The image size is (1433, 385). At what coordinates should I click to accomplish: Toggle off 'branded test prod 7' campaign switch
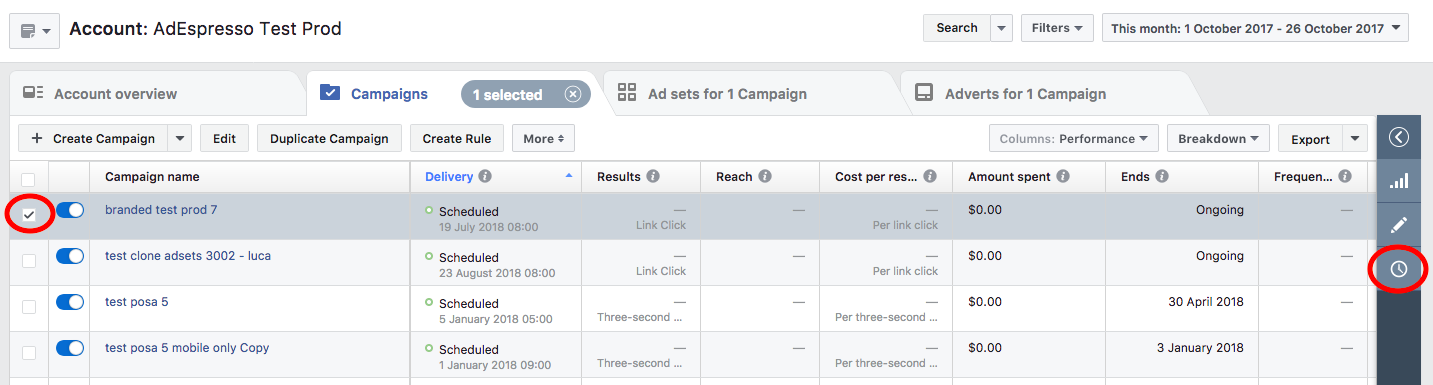(x=70, y=210)
